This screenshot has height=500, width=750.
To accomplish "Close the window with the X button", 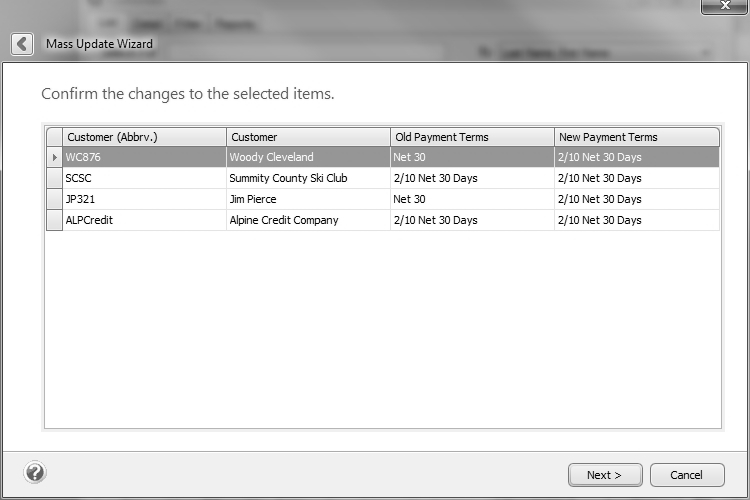I will [x=724, y=6].
